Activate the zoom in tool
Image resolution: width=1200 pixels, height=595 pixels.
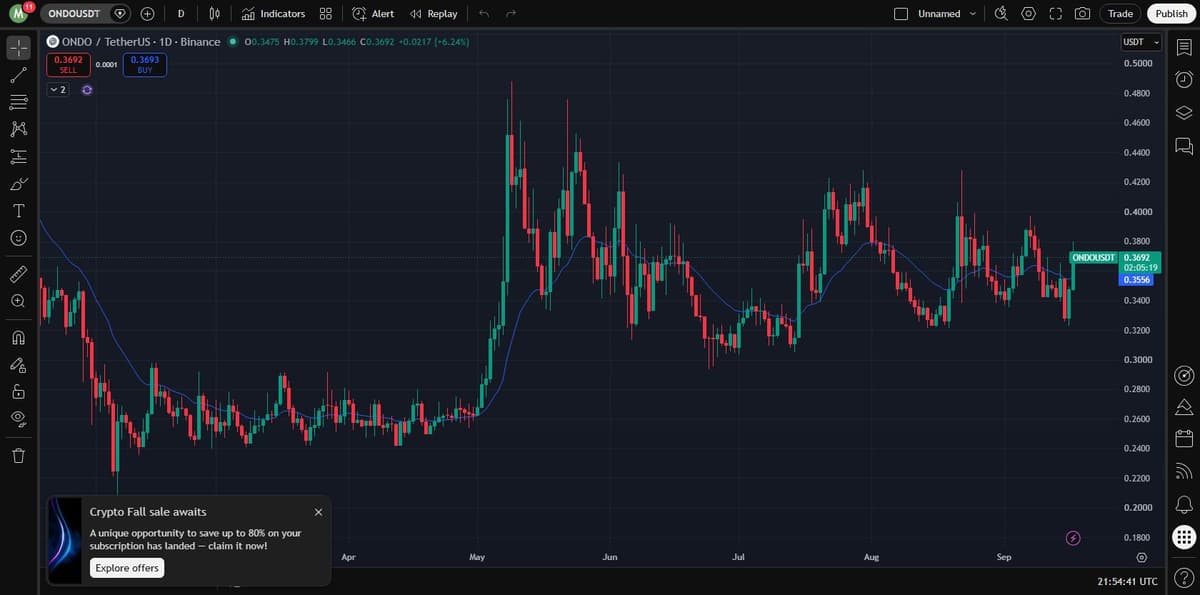pyautogui.click(x=18, y=301)
